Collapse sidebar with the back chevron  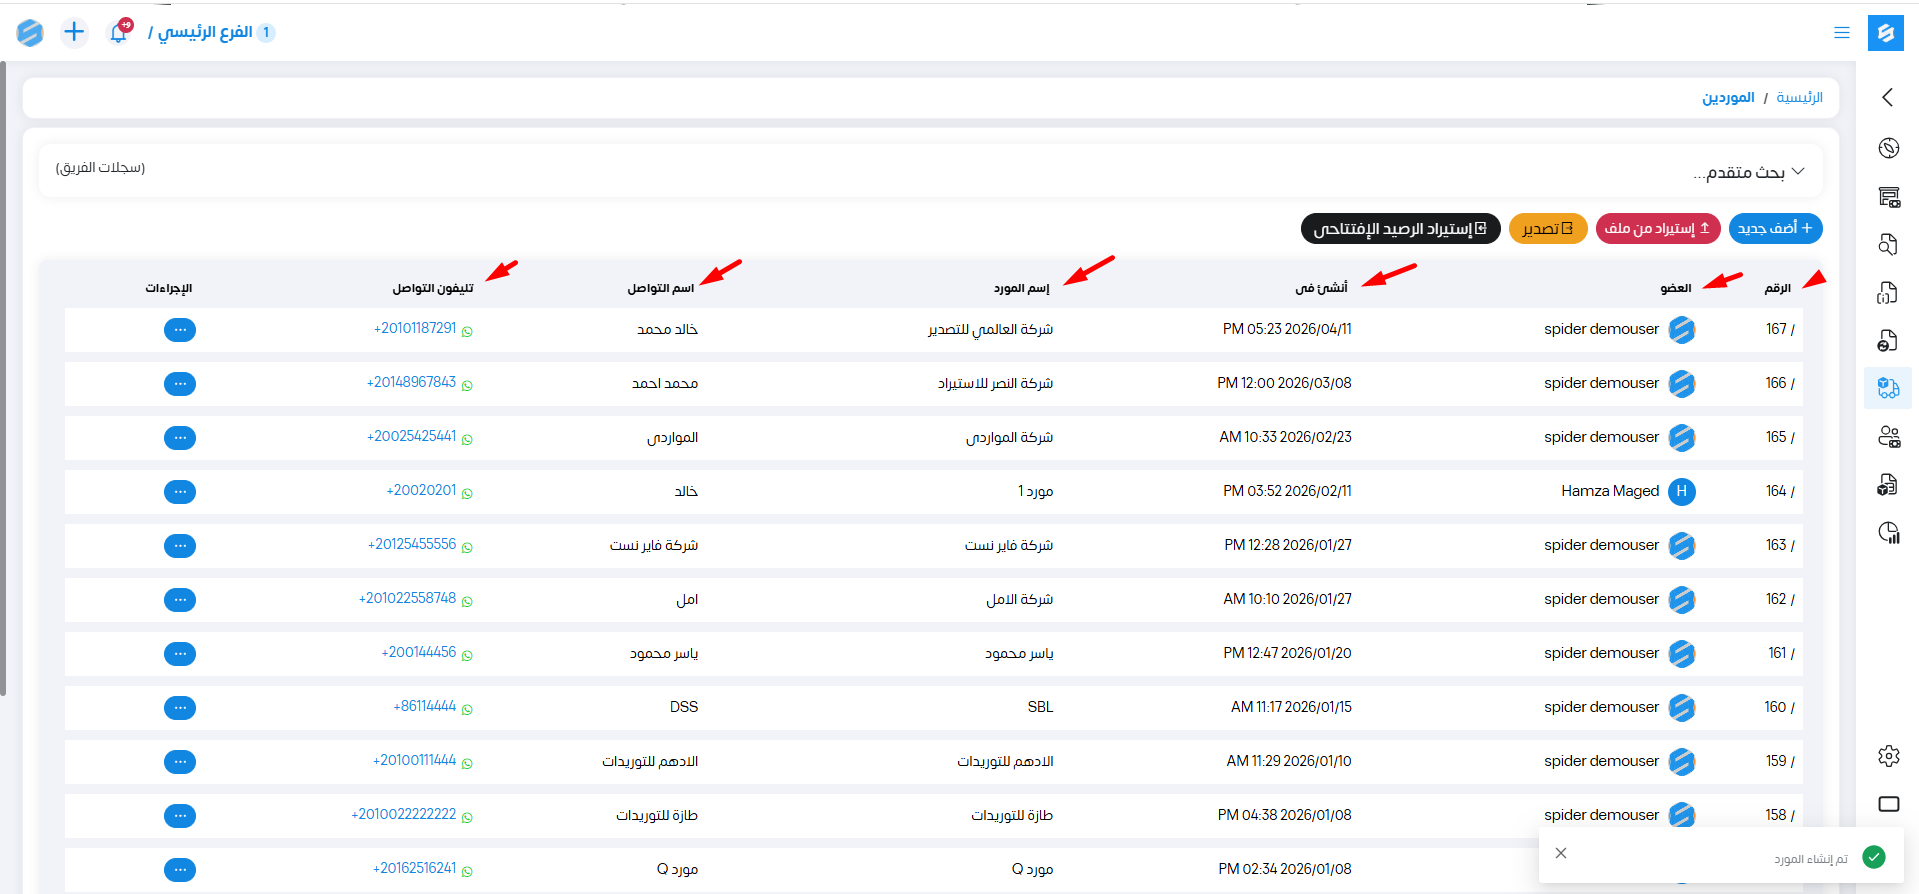point(1888,97)
